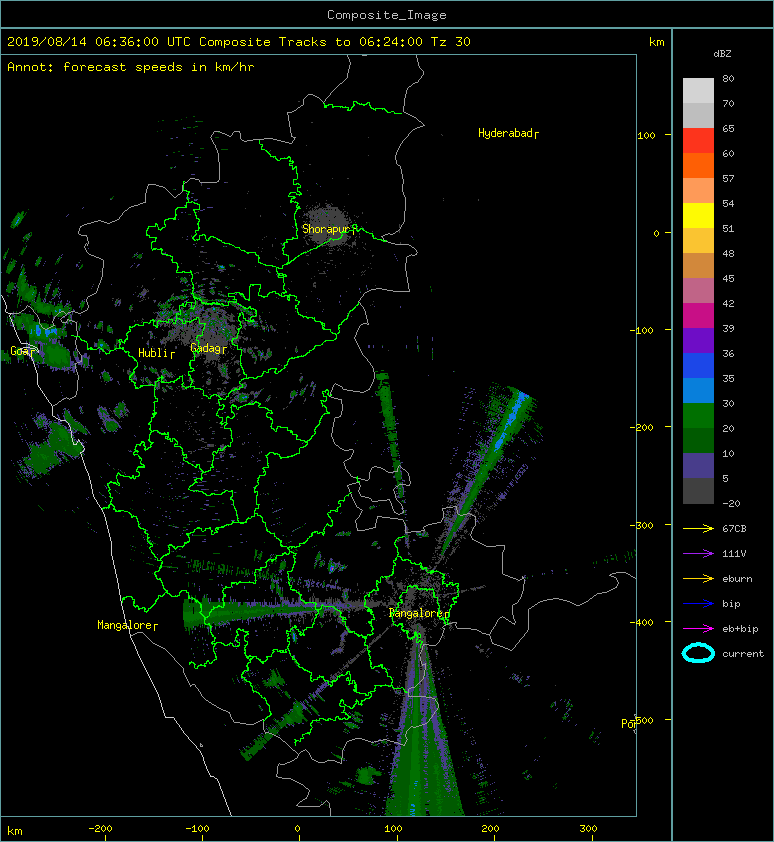Click the yellow 54 dBZ color swatch
This screenshot has height=842, width=774.
pos(698,215)
